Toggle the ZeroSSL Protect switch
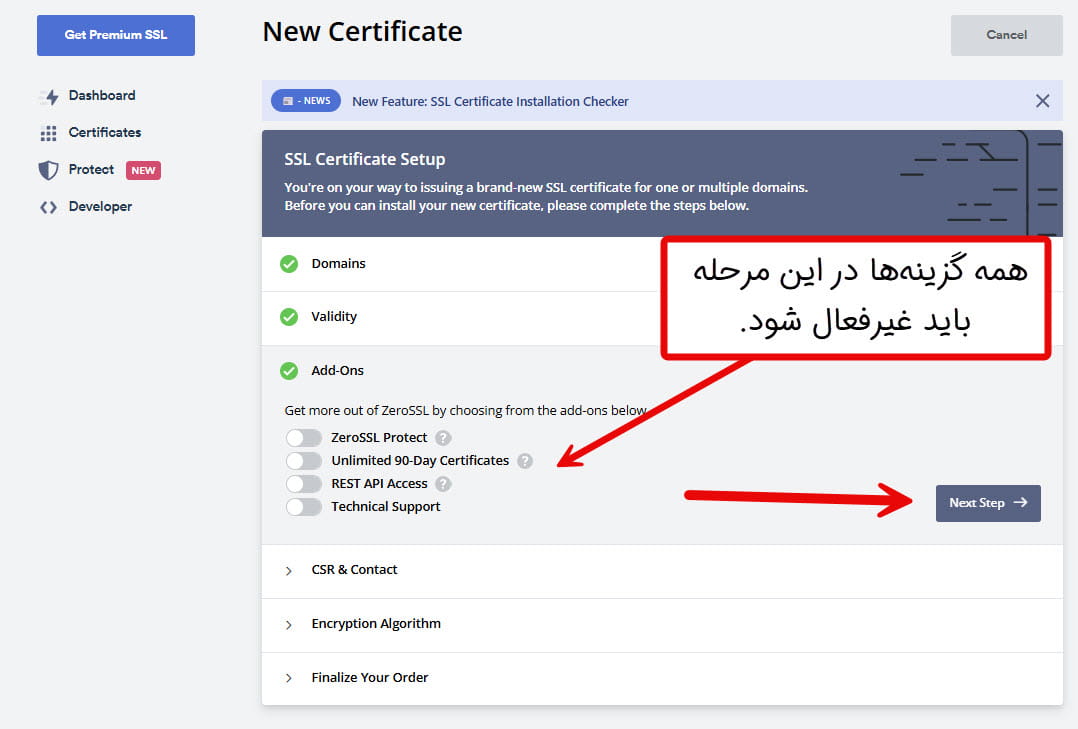The width and height of the screenshot is (1078, 729). coord(304,438)
